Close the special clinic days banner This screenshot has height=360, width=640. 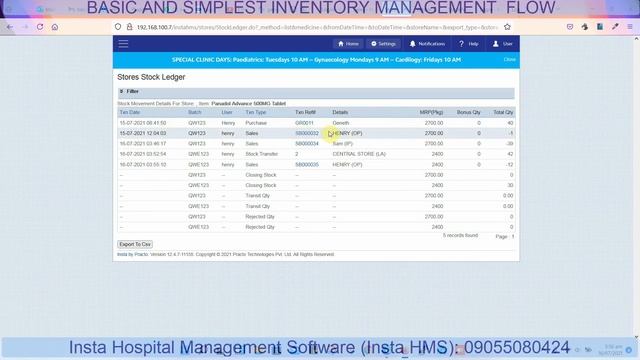(x=509, y=60)
